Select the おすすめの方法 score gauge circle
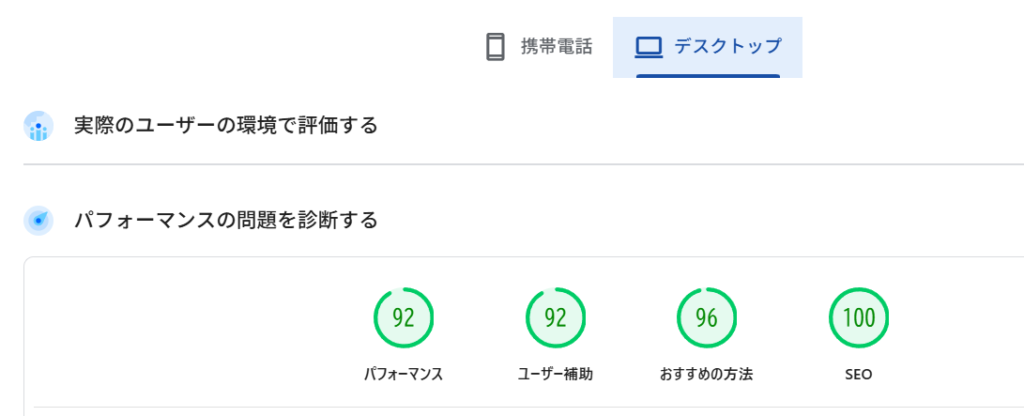Viewport: 1024px width, 416px height. [x=706, y=318]
